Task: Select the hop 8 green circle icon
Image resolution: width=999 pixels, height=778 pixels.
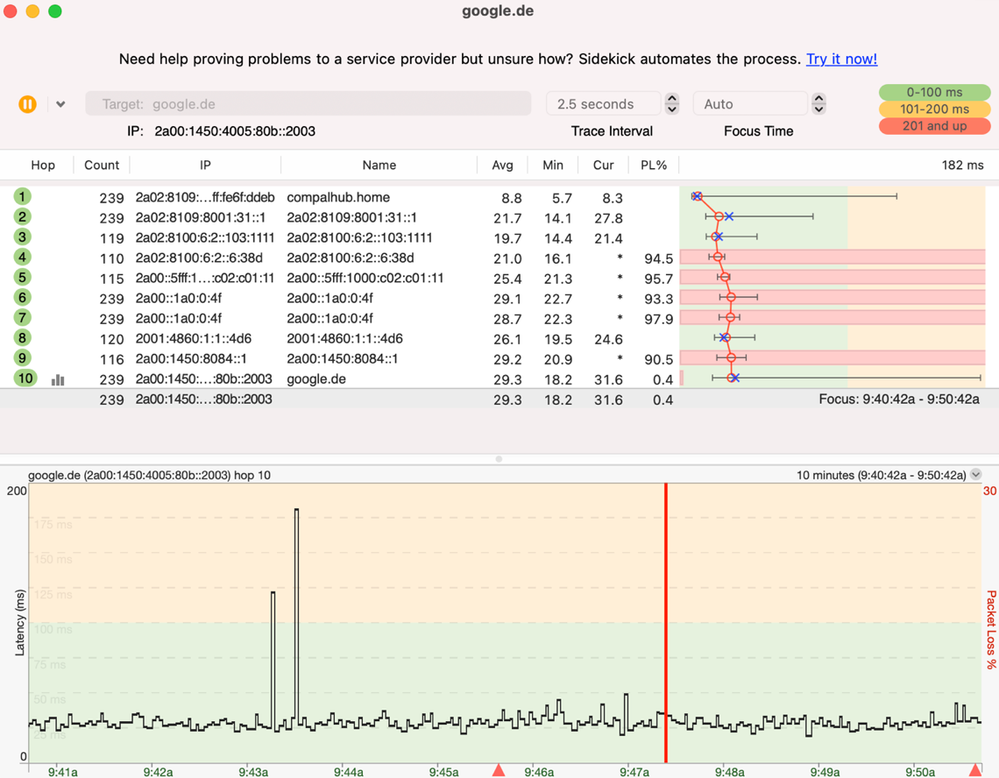Action: click(22, 338)
